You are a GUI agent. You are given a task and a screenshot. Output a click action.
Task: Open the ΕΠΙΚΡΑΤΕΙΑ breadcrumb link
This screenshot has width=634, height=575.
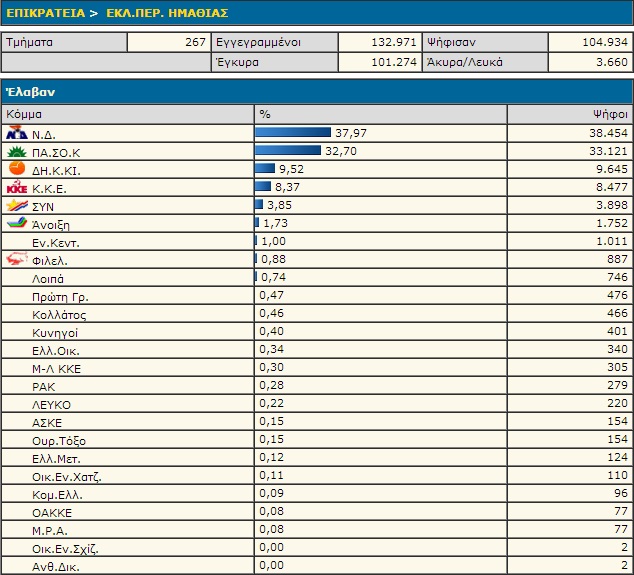coord(45,13)
